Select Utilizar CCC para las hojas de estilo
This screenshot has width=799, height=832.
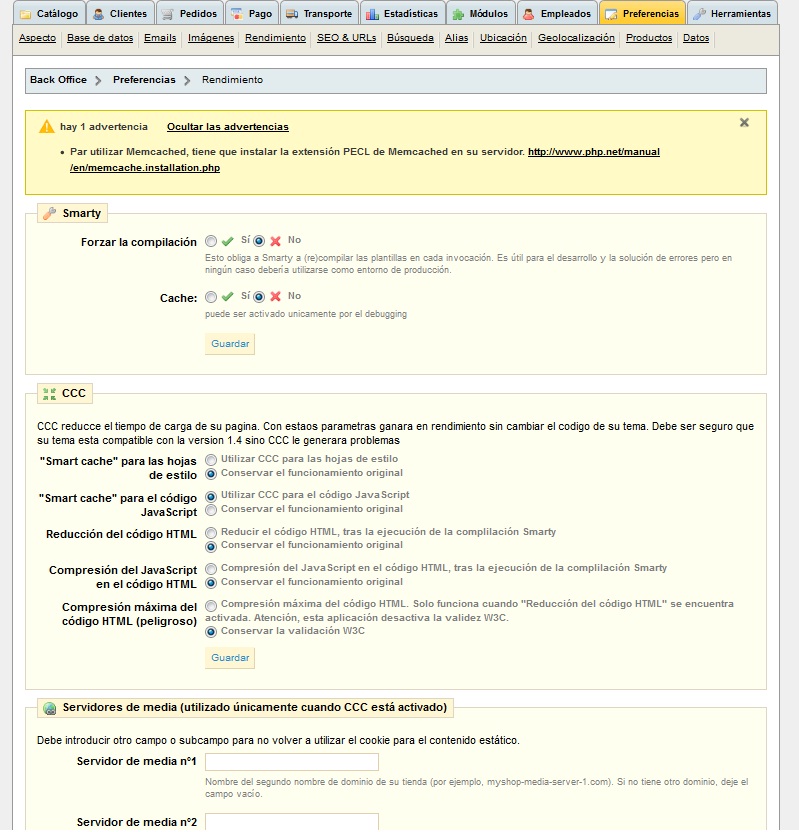click(211, 460)
